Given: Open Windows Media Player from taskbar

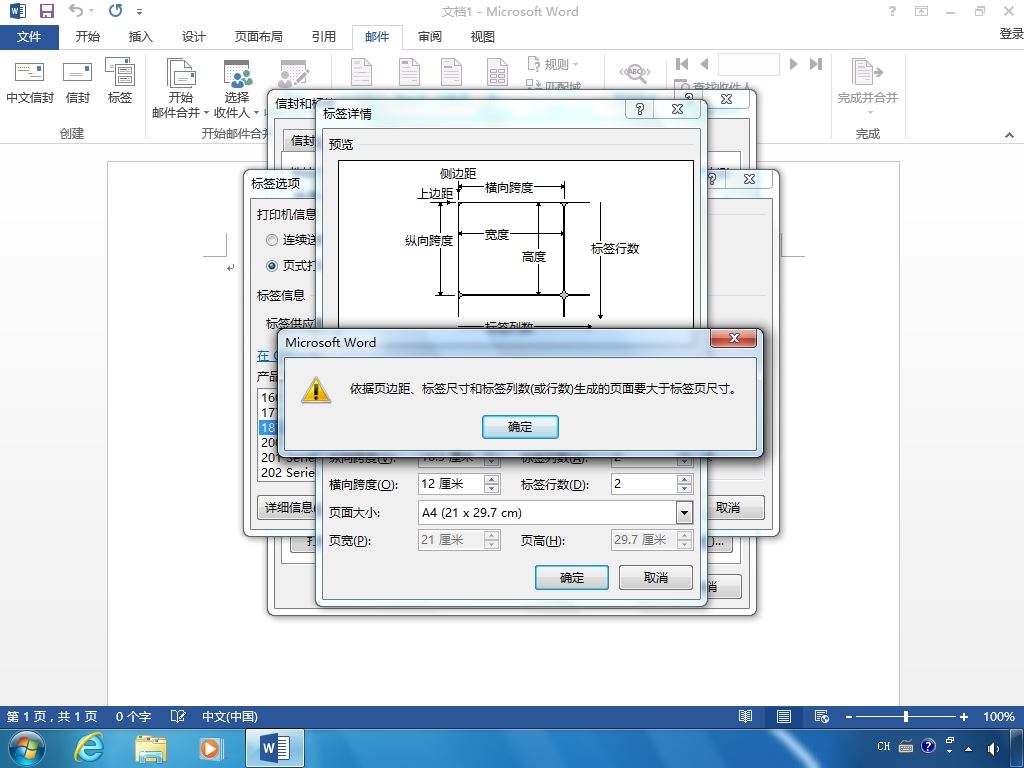Looking at the screenshot, I should [x=210, y=748].
